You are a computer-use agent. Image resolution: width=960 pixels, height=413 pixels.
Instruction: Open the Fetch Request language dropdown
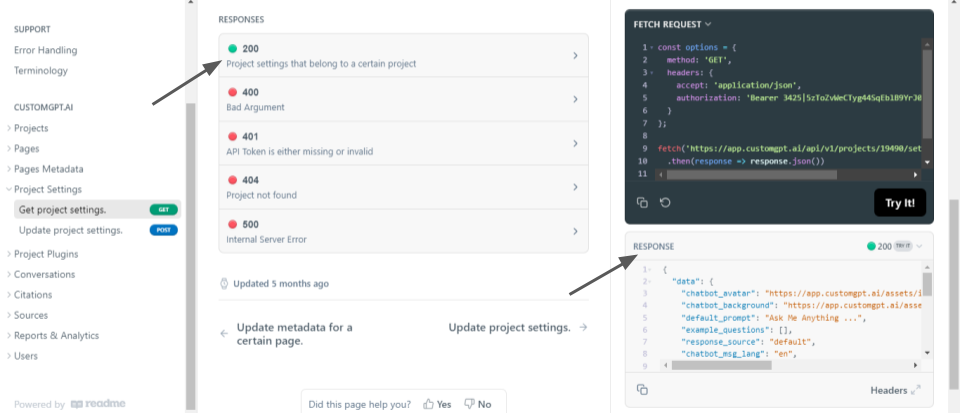(672, 24)
